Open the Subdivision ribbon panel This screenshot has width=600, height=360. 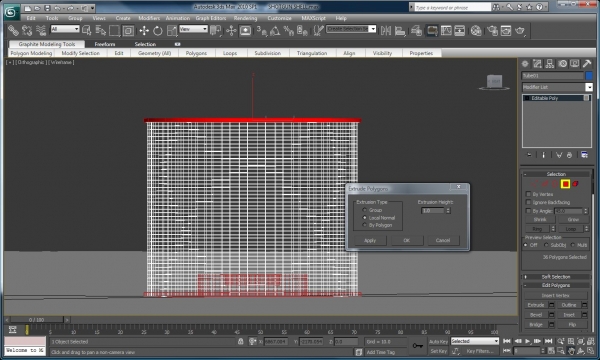267,53
